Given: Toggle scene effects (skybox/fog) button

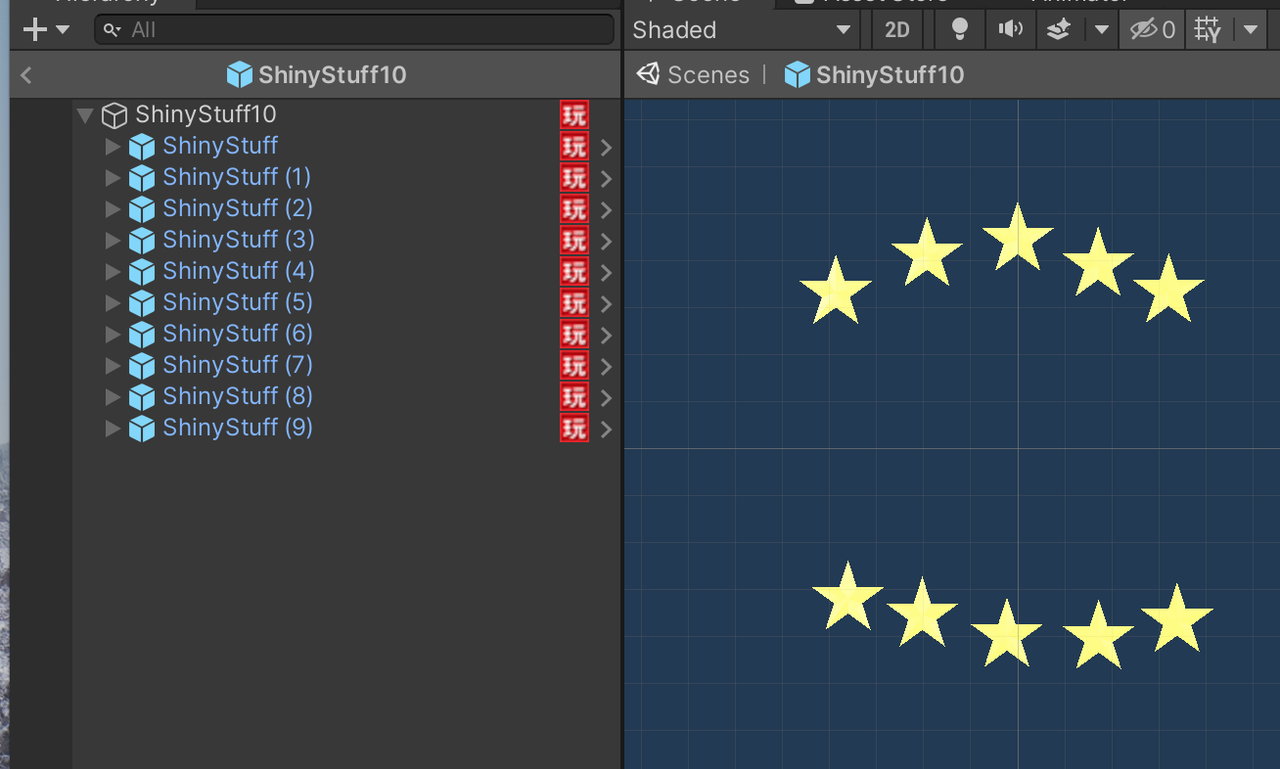Looking at the screenshot, I should 1059,30.
